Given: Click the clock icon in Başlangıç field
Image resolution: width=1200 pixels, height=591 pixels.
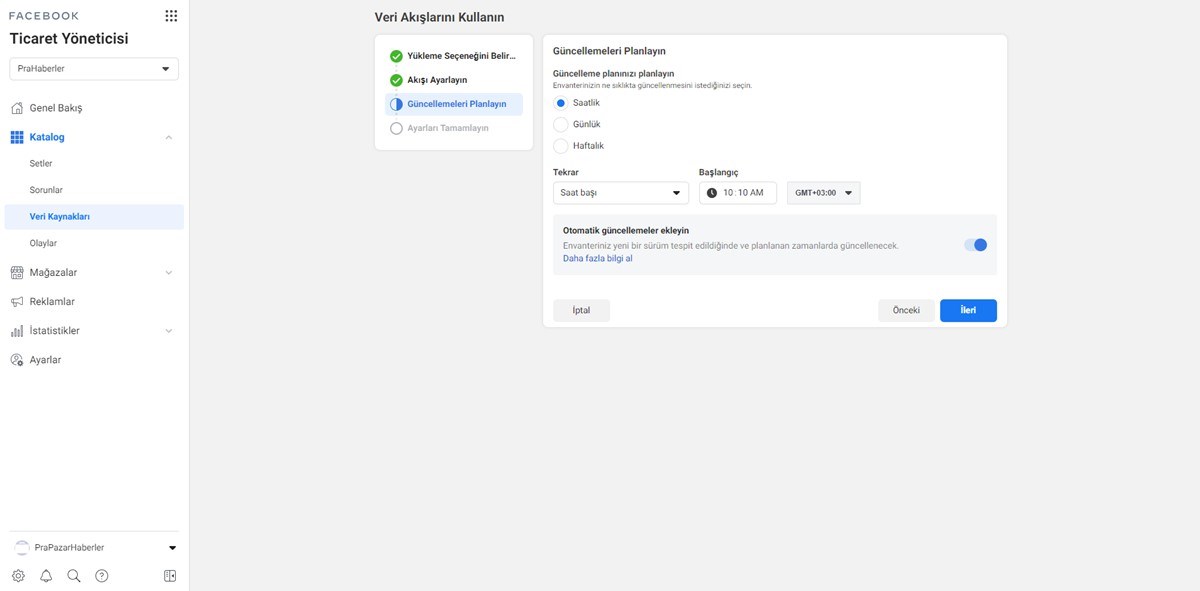Looking at the screenshot, I should click(x=712, y=193).
